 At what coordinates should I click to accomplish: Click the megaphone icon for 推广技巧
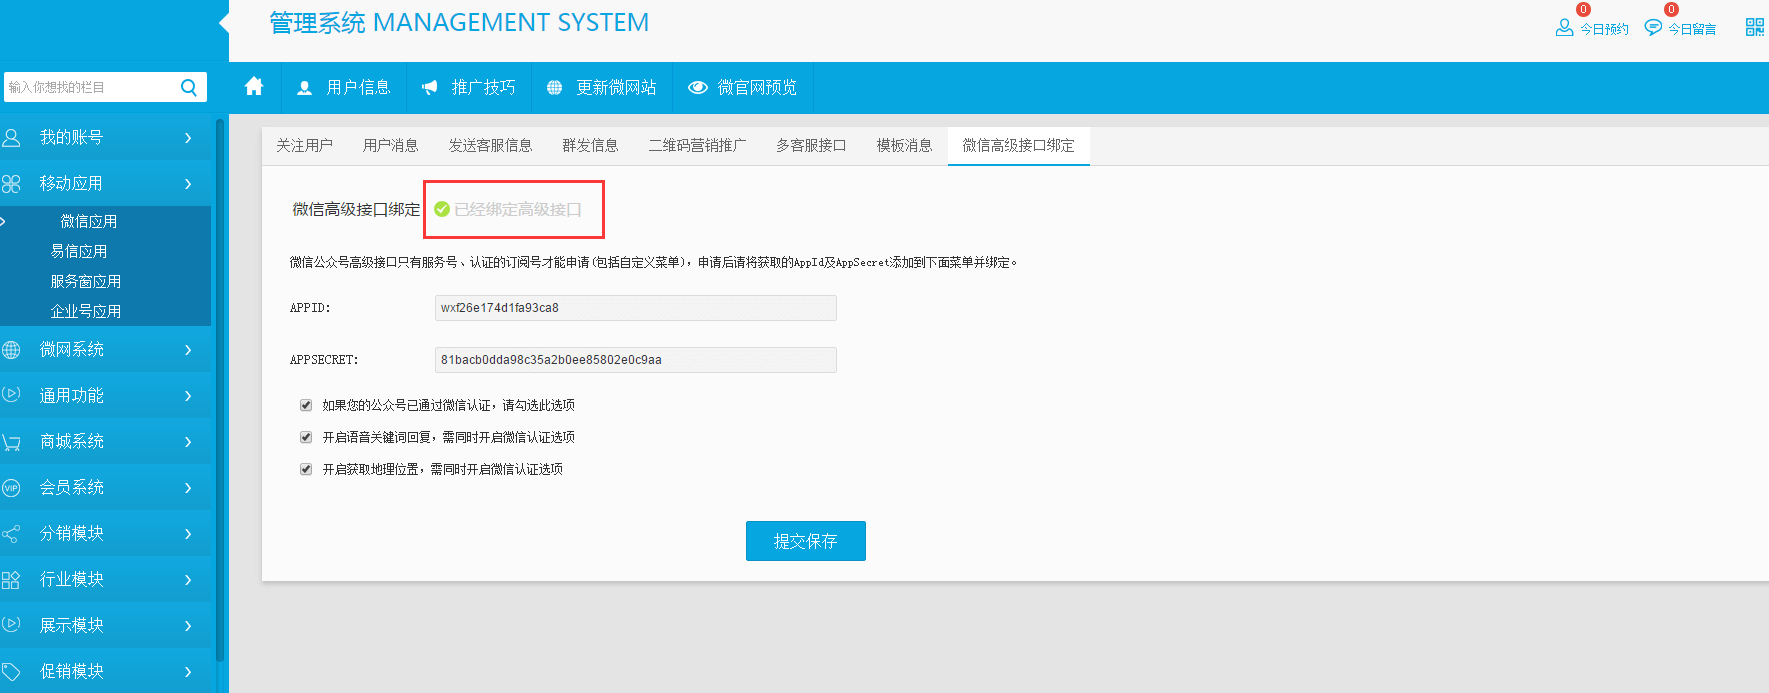pyautogui.click(x=430, y=88)
